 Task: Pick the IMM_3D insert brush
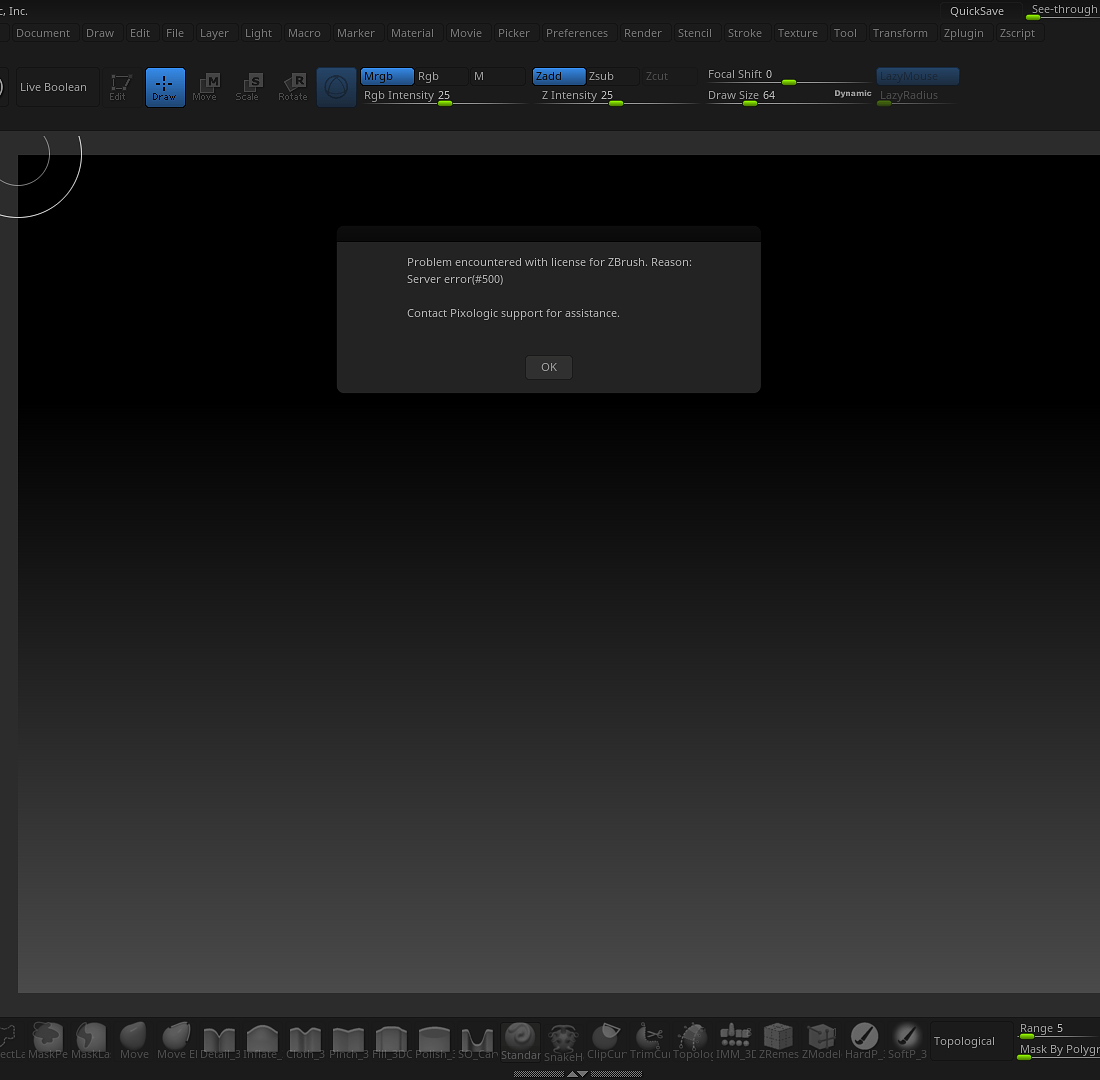(735, 1040)
